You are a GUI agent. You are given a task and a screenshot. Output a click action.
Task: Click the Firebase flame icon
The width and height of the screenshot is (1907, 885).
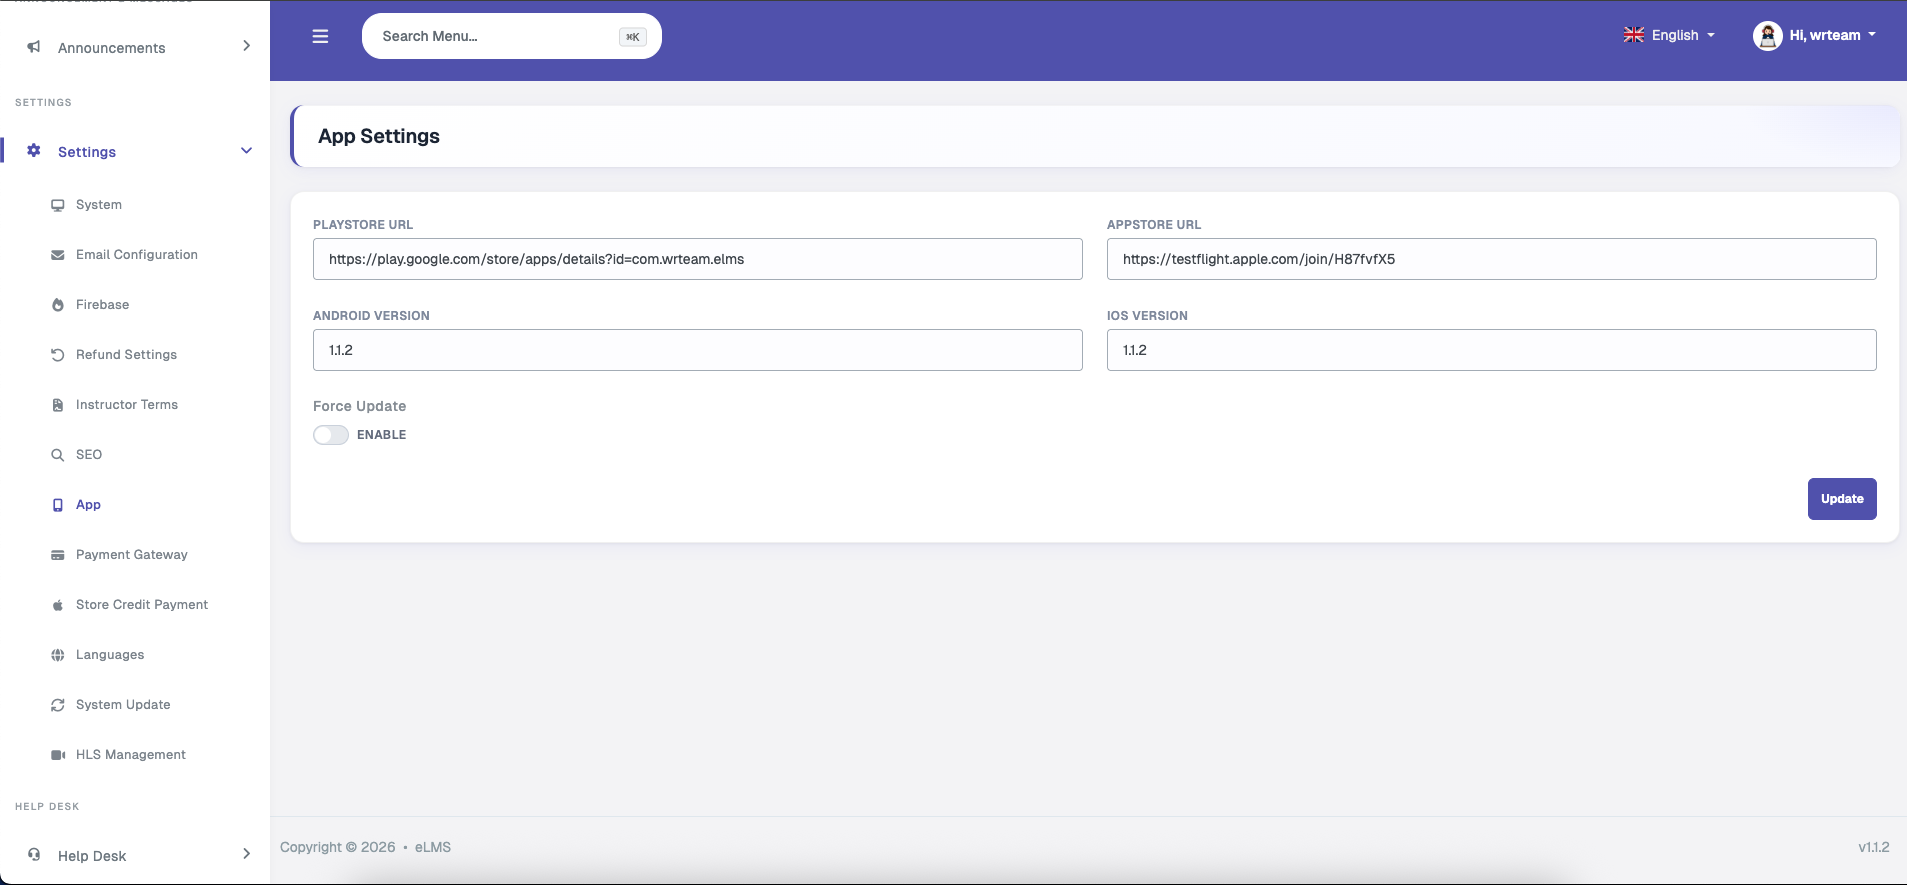click(58, 305)
